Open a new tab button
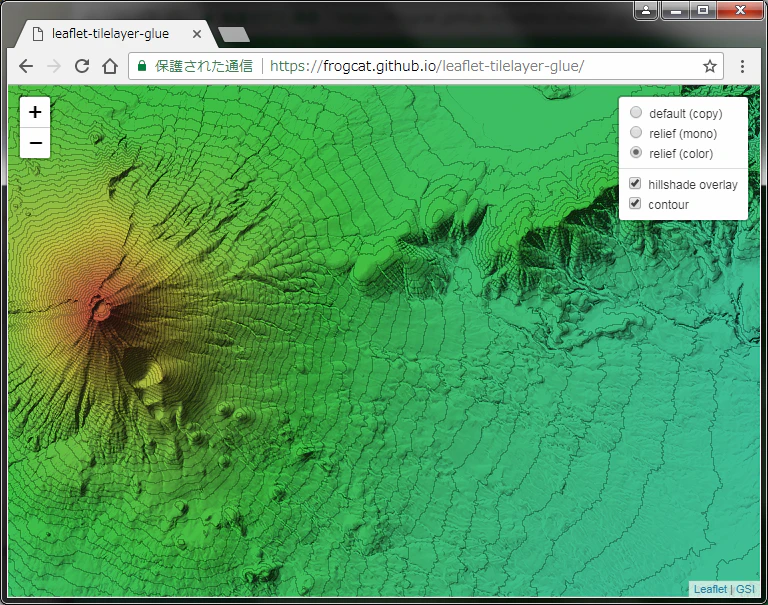Image resolution: width=768 pixels, height=605 pixels. (234, 35)
